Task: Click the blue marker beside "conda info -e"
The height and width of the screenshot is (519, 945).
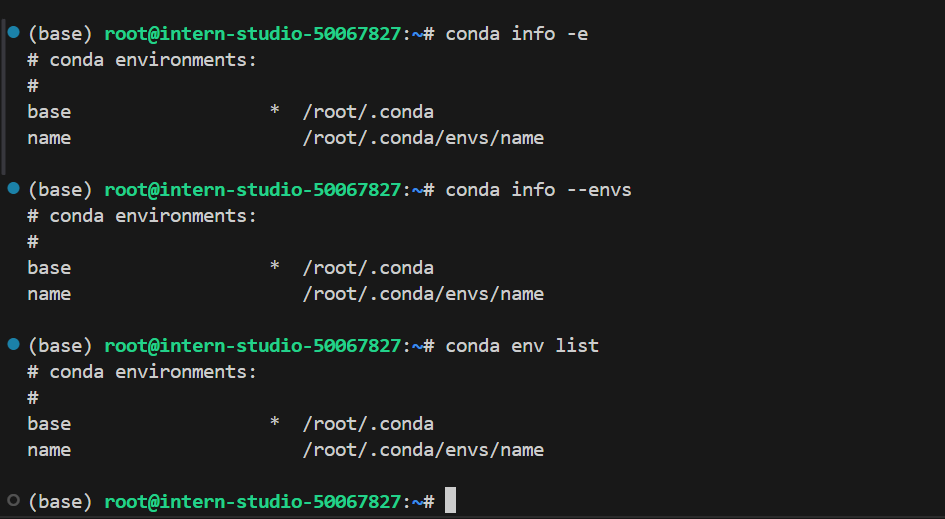Action: click(x=13, y=32)
